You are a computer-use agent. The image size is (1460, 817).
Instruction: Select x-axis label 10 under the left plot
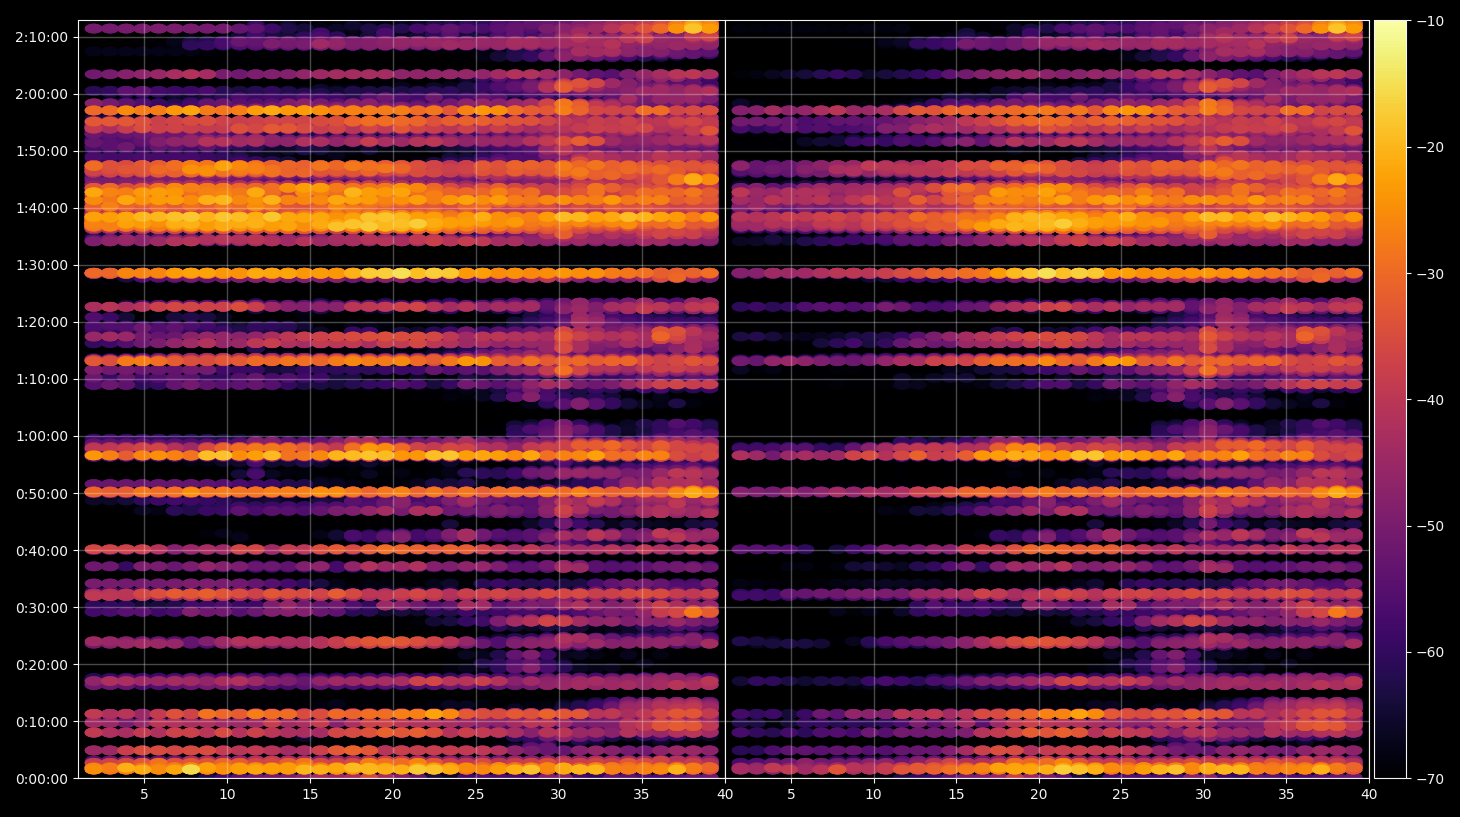(x=227, y=795)
